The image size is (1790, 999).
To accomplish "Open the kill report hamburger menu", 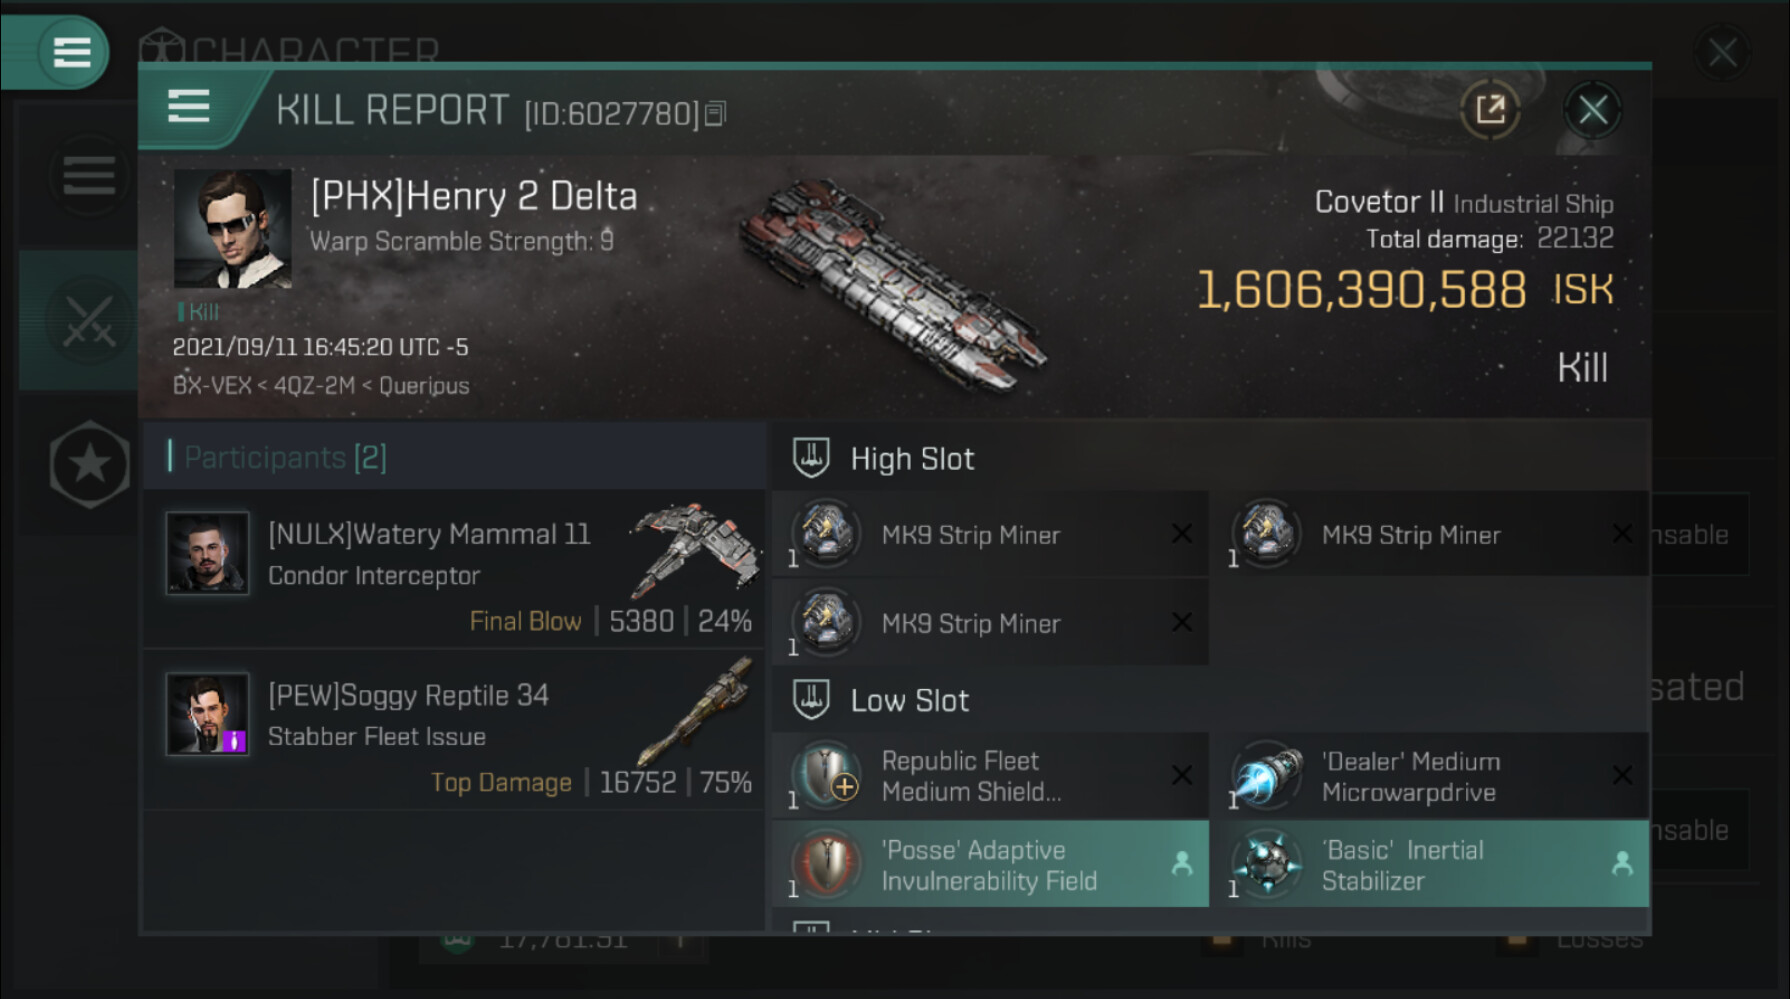I will tap(188, 106).
